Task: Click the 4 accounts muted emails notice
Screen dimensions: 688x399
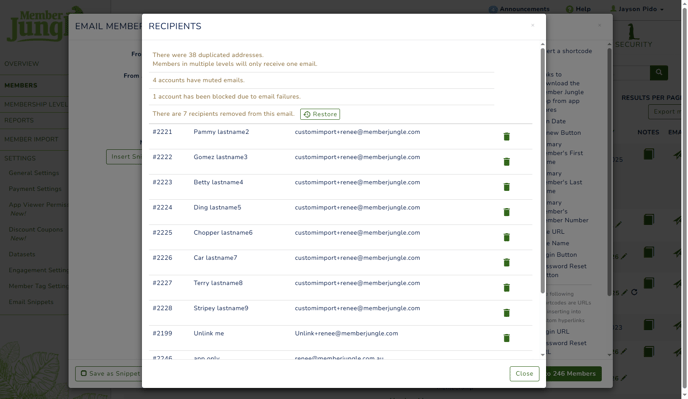Action: pyautogui.click(x=198, y=80)
